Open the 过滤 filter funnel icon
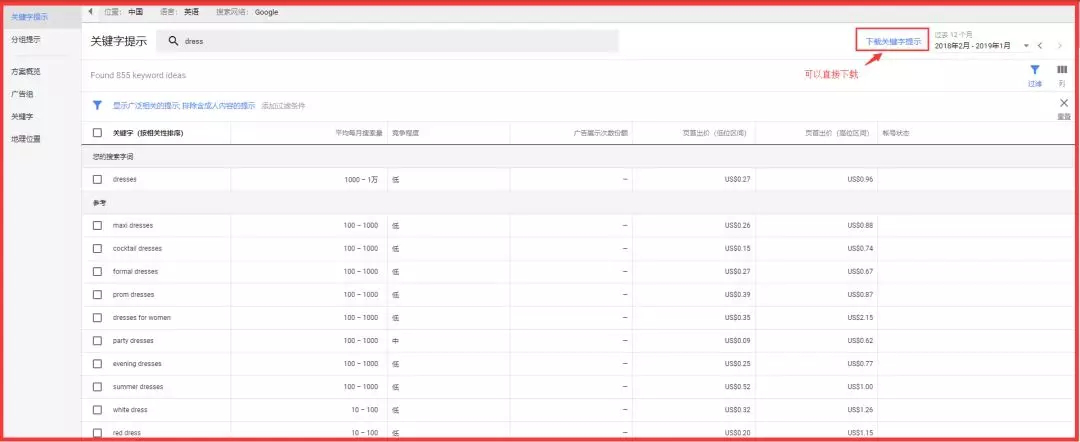Image resolution: width=1080 pixels, height=442 pixels. 1035,70
